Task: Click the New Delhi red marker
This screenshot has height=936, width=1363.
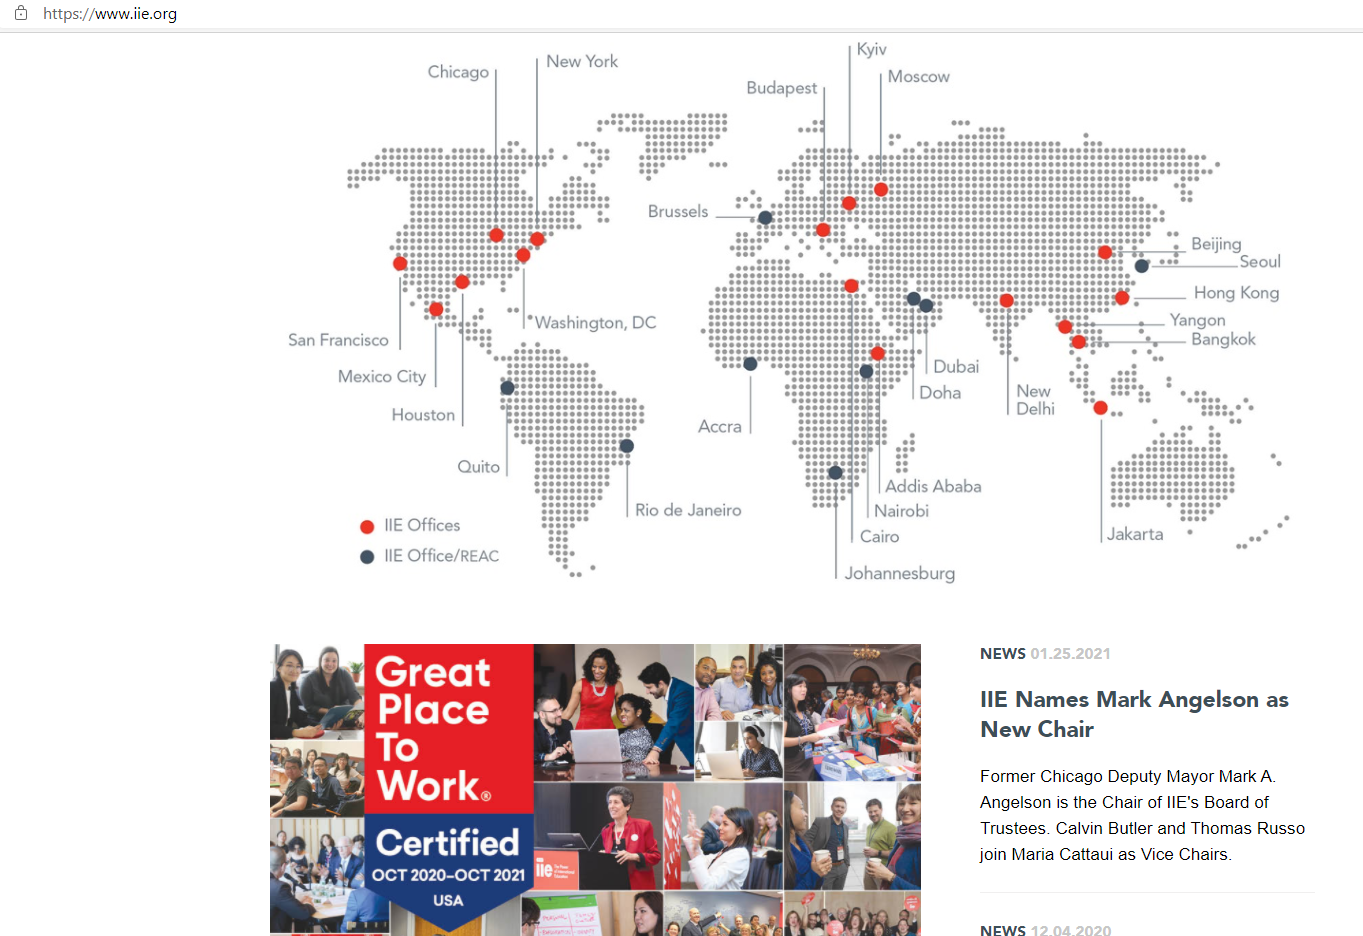Action: [1007, 300]
